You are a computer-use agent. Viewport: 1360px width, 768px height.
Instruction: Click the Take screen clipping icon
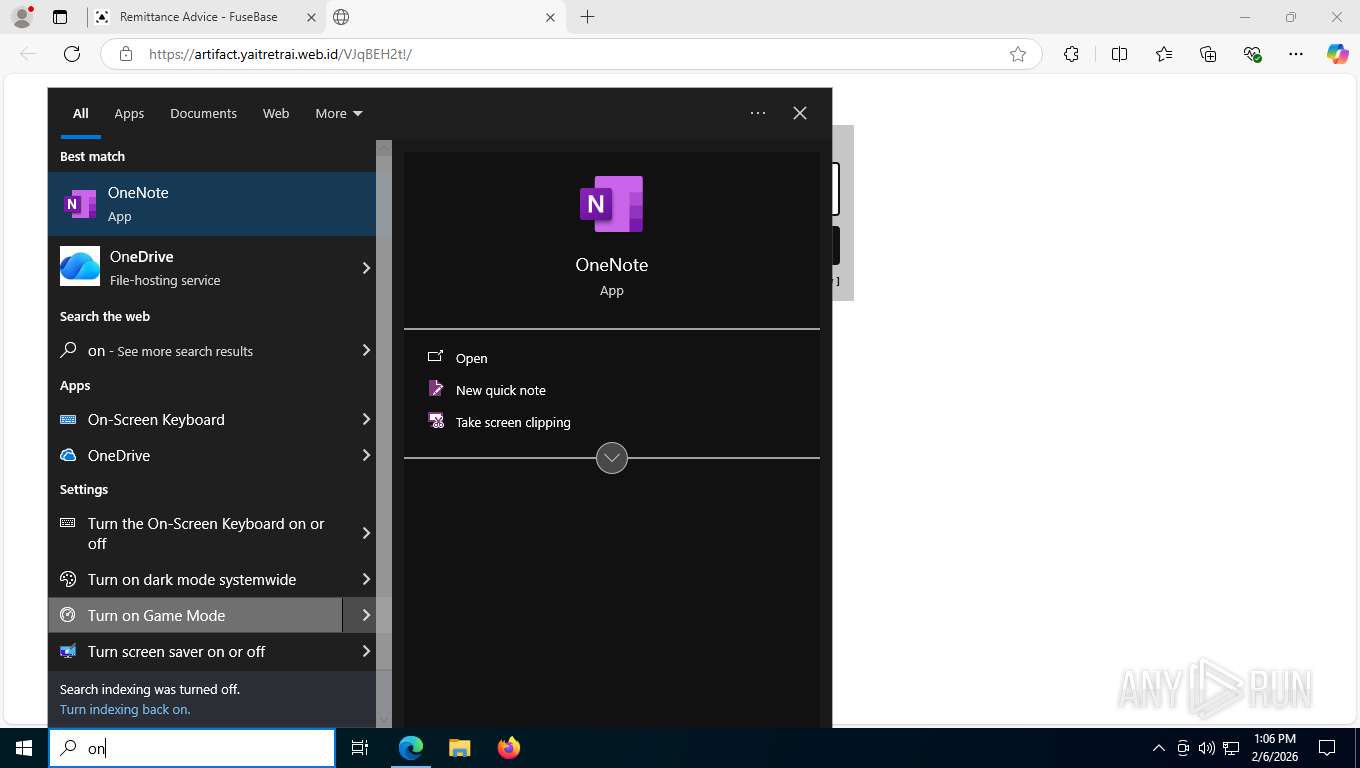pyautogui.click(x=436, y=421)
